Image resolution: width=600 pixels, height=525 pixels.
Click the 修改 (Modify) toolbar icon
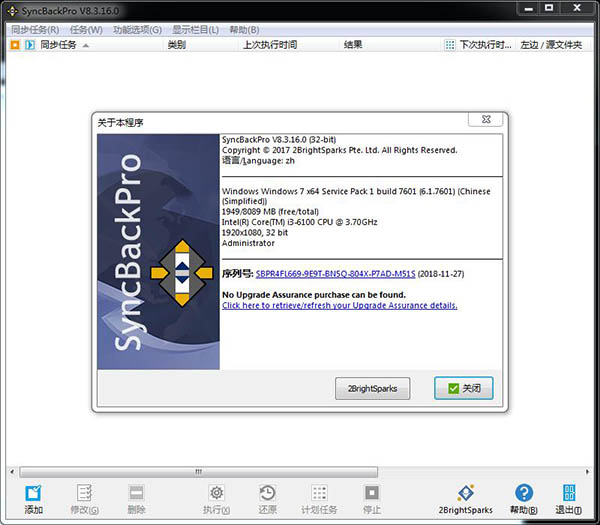pyautogui.click(x=84, y=493)
